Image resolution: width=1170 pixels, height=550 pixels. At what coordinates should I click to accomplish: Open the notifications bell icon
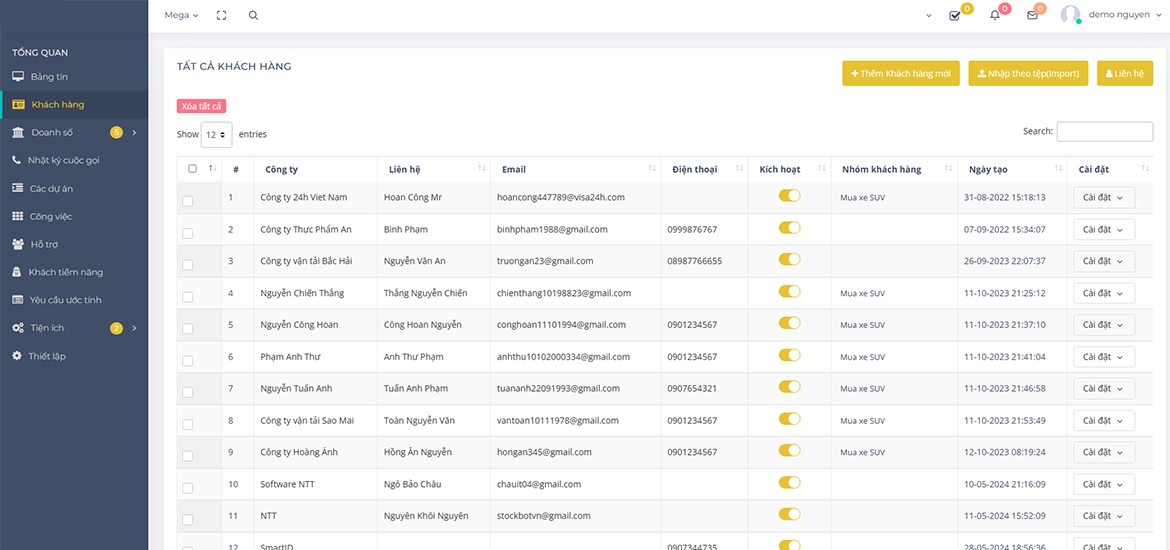995,15
